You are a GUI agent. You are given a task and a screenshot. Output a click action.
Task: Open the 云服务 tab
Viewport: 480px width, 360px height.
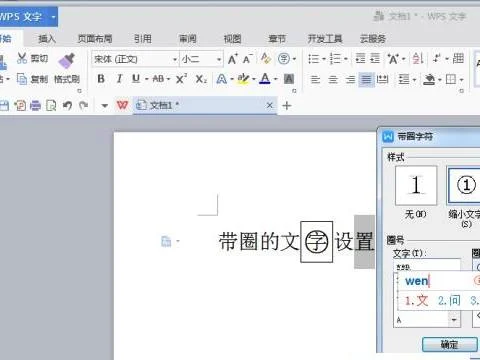[x=373, y=39]
